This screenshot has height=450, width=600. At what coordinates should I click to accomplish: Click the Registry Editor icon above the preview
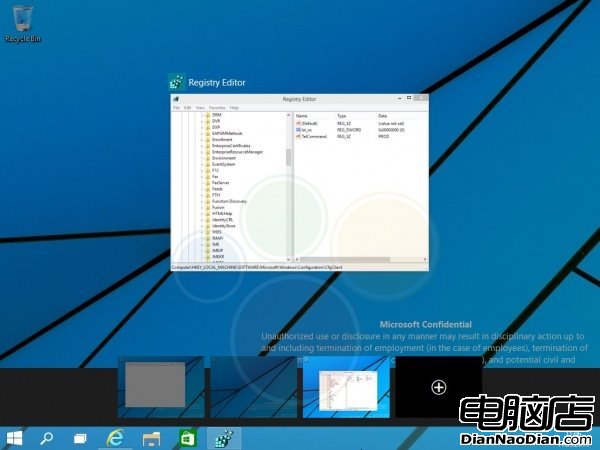(x=176, y=82)
